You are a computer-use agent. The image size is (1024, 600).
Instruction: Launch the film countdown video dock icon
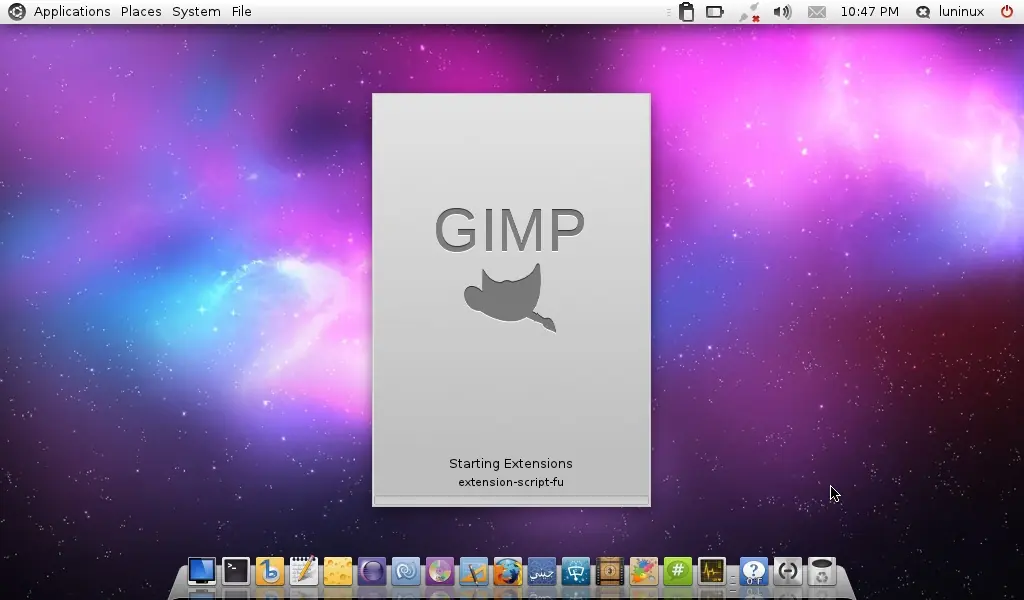point(609,571)
